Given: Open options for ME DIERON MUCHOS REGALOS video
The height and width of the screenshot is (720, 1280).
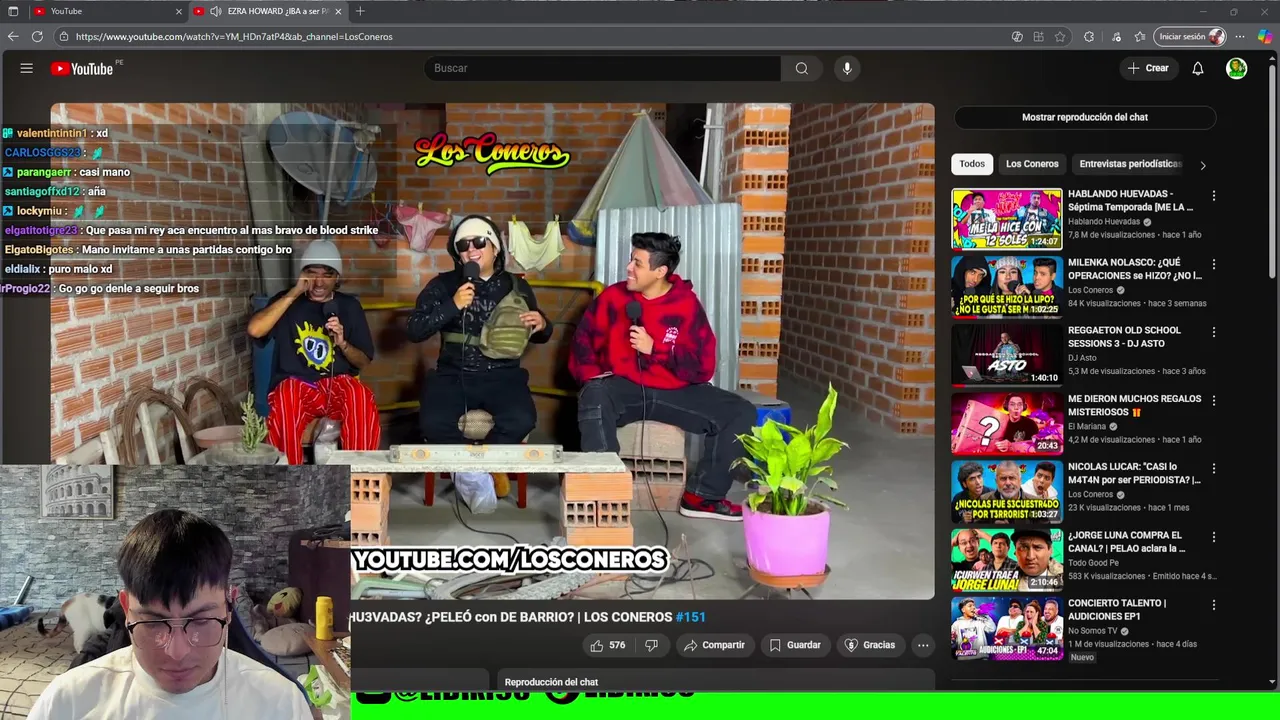Looking at the screenshot, I should (x=1214, y=400).
